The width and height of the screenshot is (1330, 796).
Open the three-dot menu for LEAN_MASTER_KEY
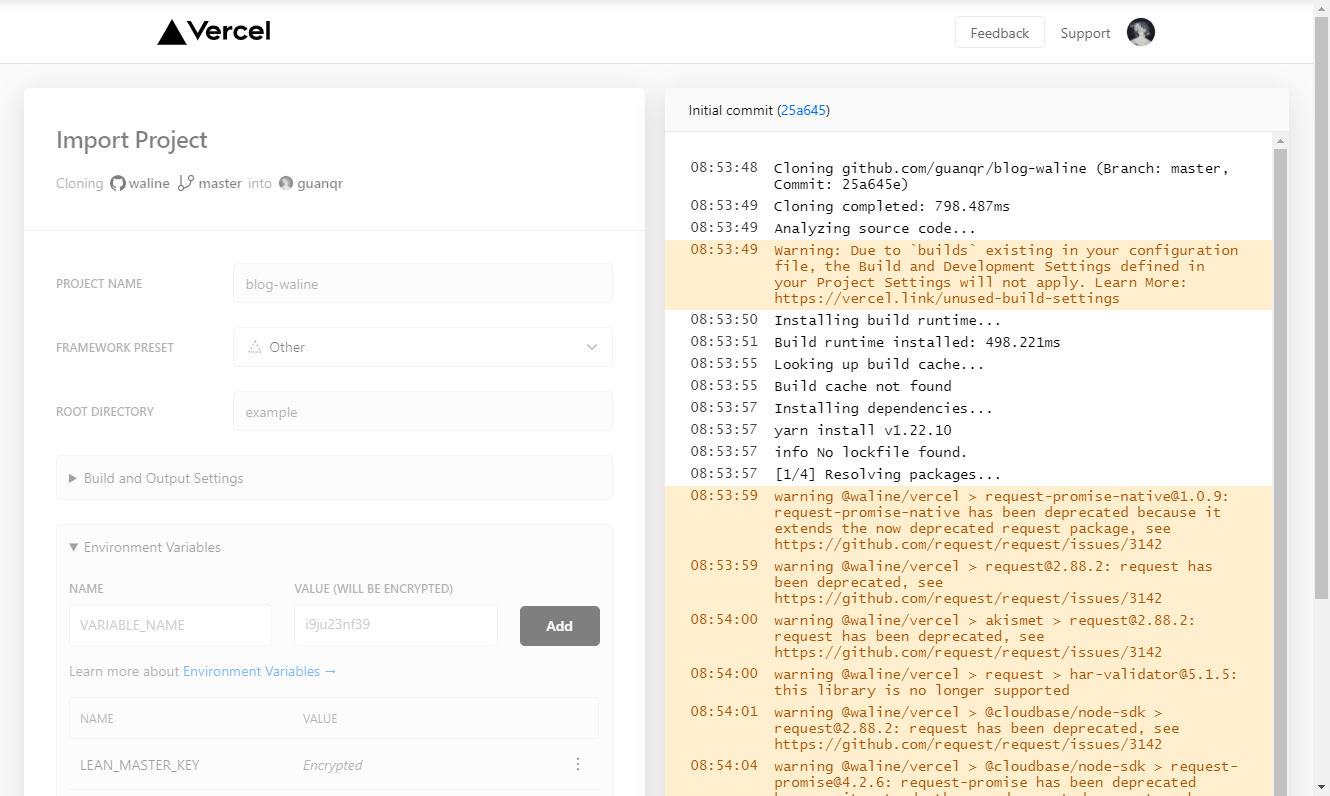pos(577,765)
